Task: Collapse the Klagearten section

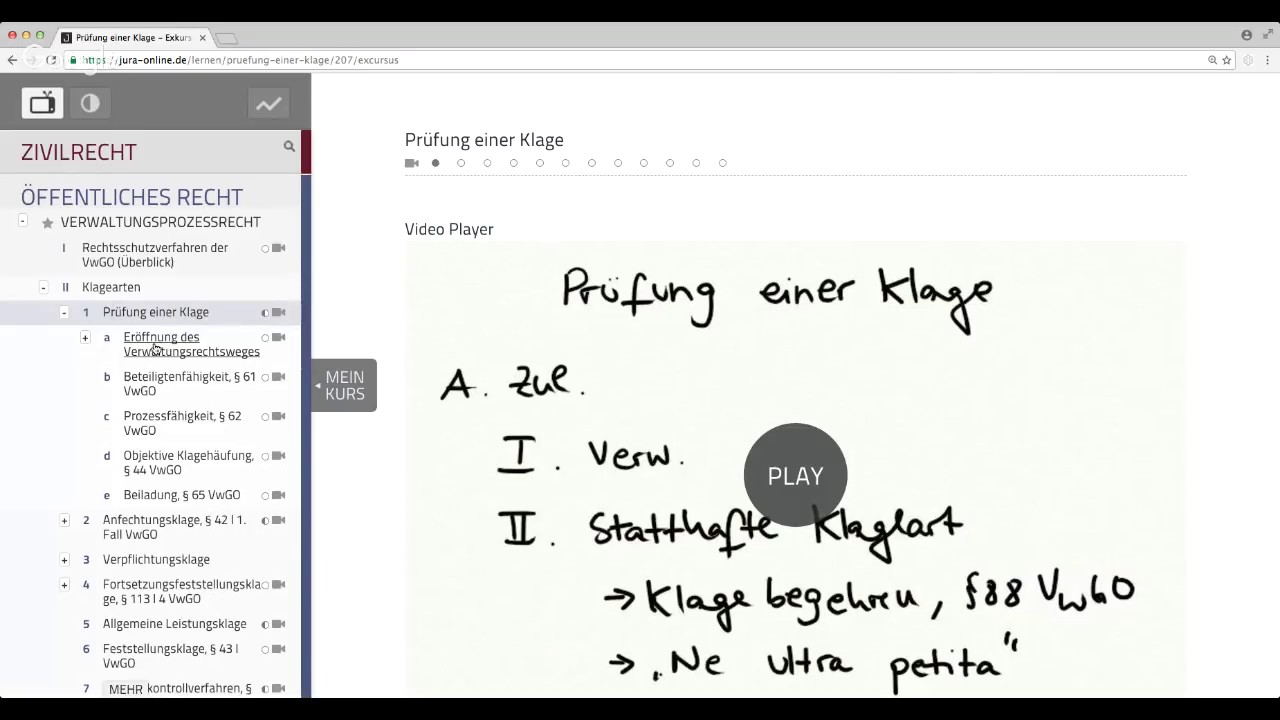Action: tap(43, 287)
